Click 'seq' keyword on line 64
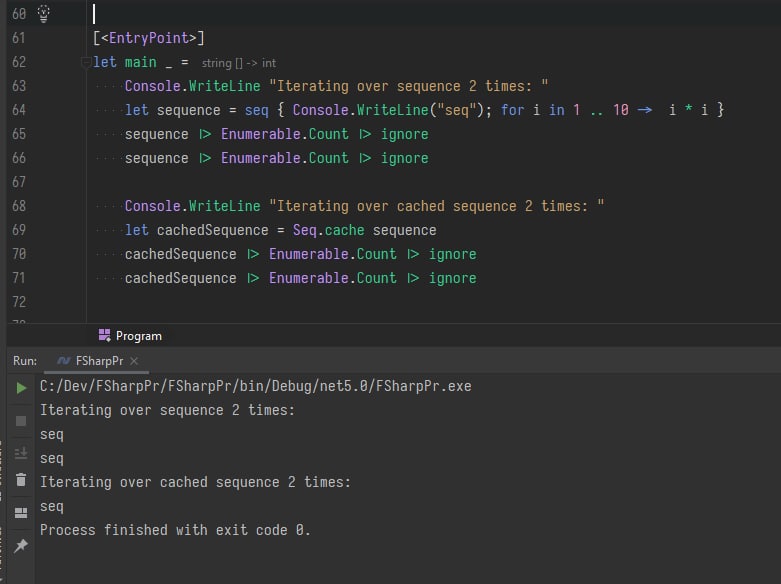The width and height of the screenshot is (781, 584). tap(257, 110)
